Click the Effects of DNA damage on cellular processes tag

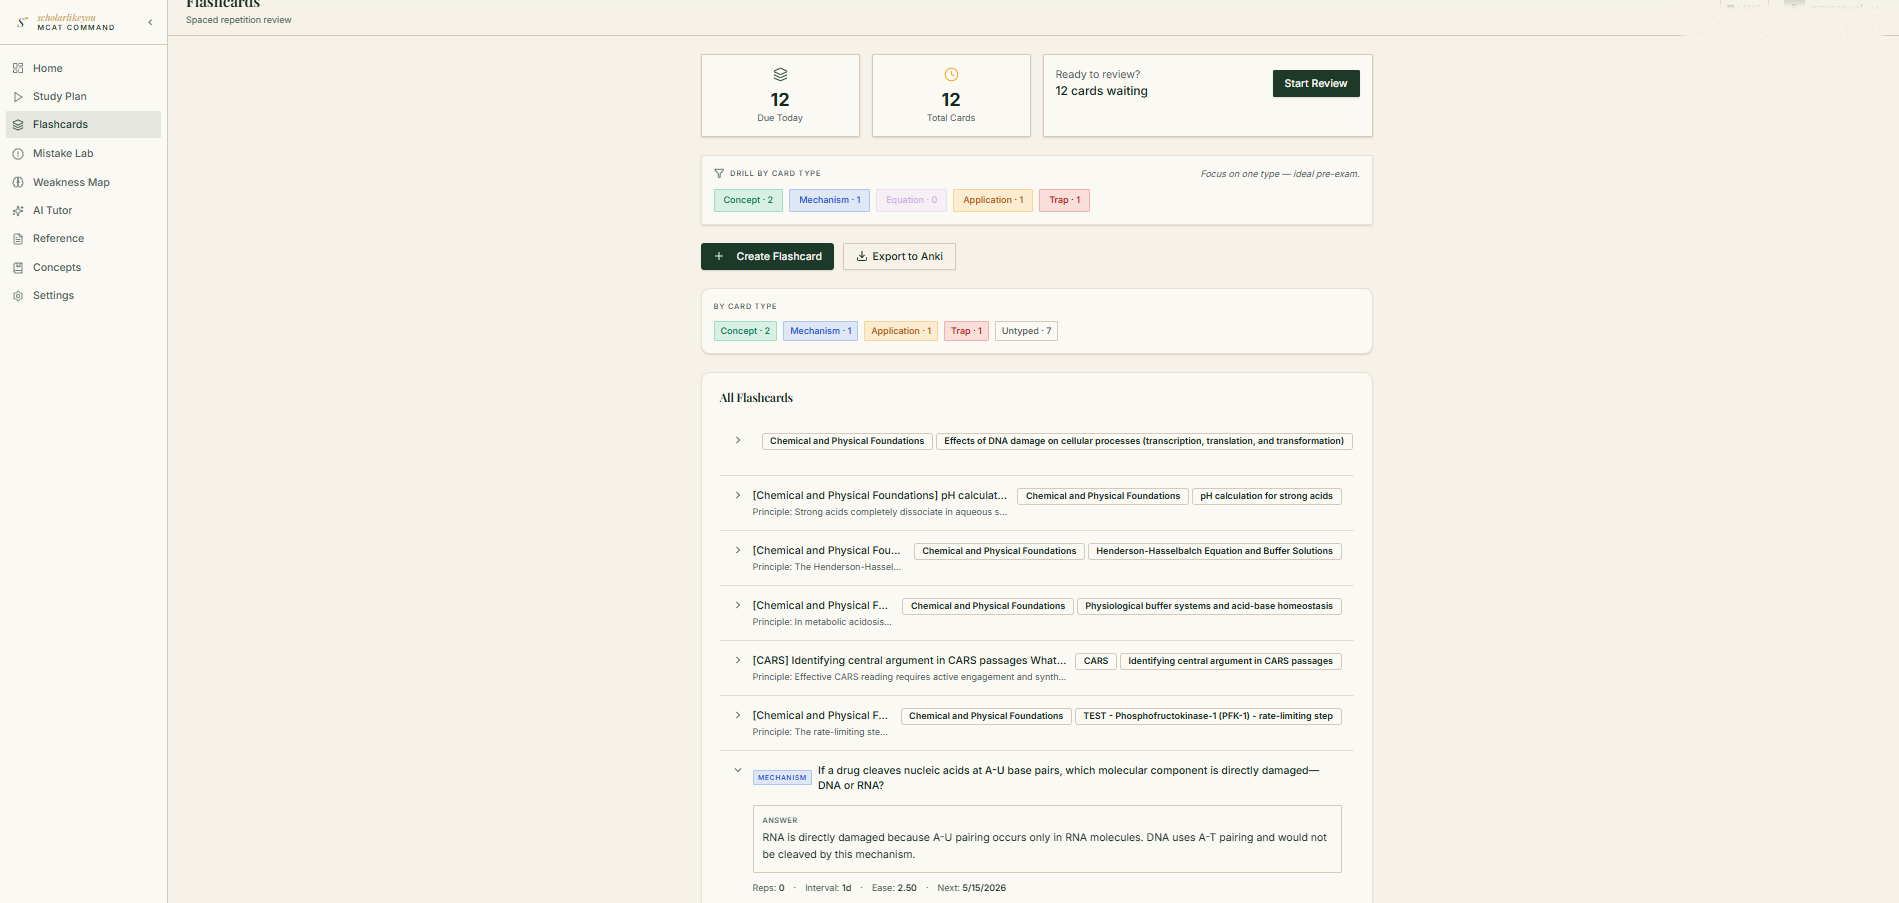[1144, 441]
